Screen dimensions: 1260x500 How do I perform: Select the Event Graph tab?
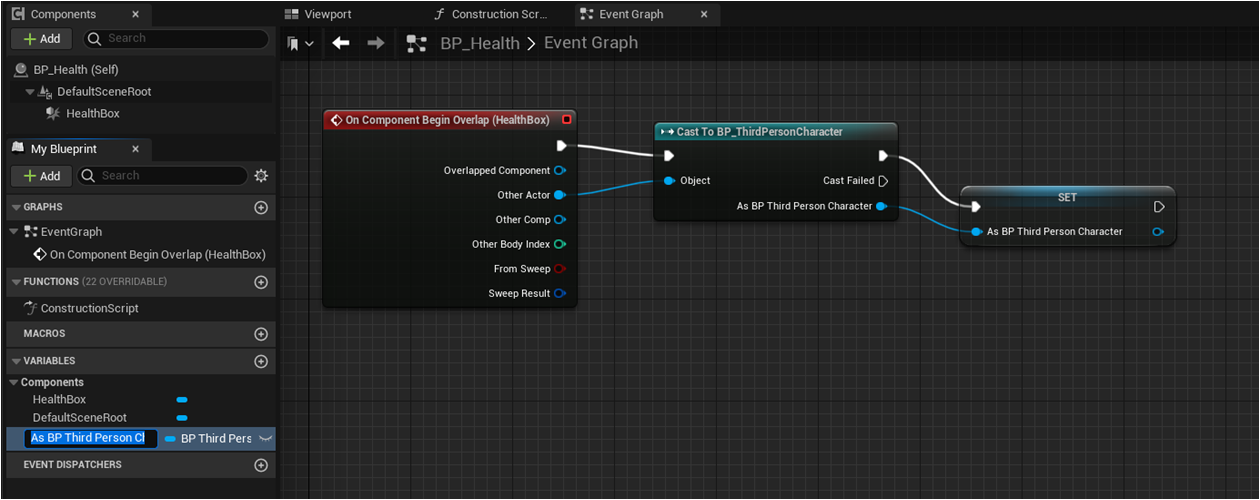tap(632, 14)
